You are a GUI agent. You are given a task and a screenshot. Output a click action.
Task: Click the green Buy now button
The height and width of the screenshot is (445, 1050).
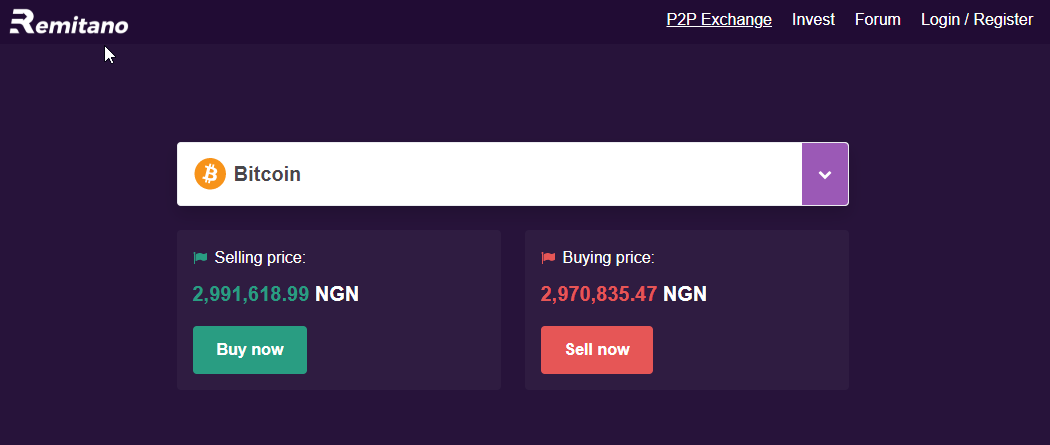point(250,350)
